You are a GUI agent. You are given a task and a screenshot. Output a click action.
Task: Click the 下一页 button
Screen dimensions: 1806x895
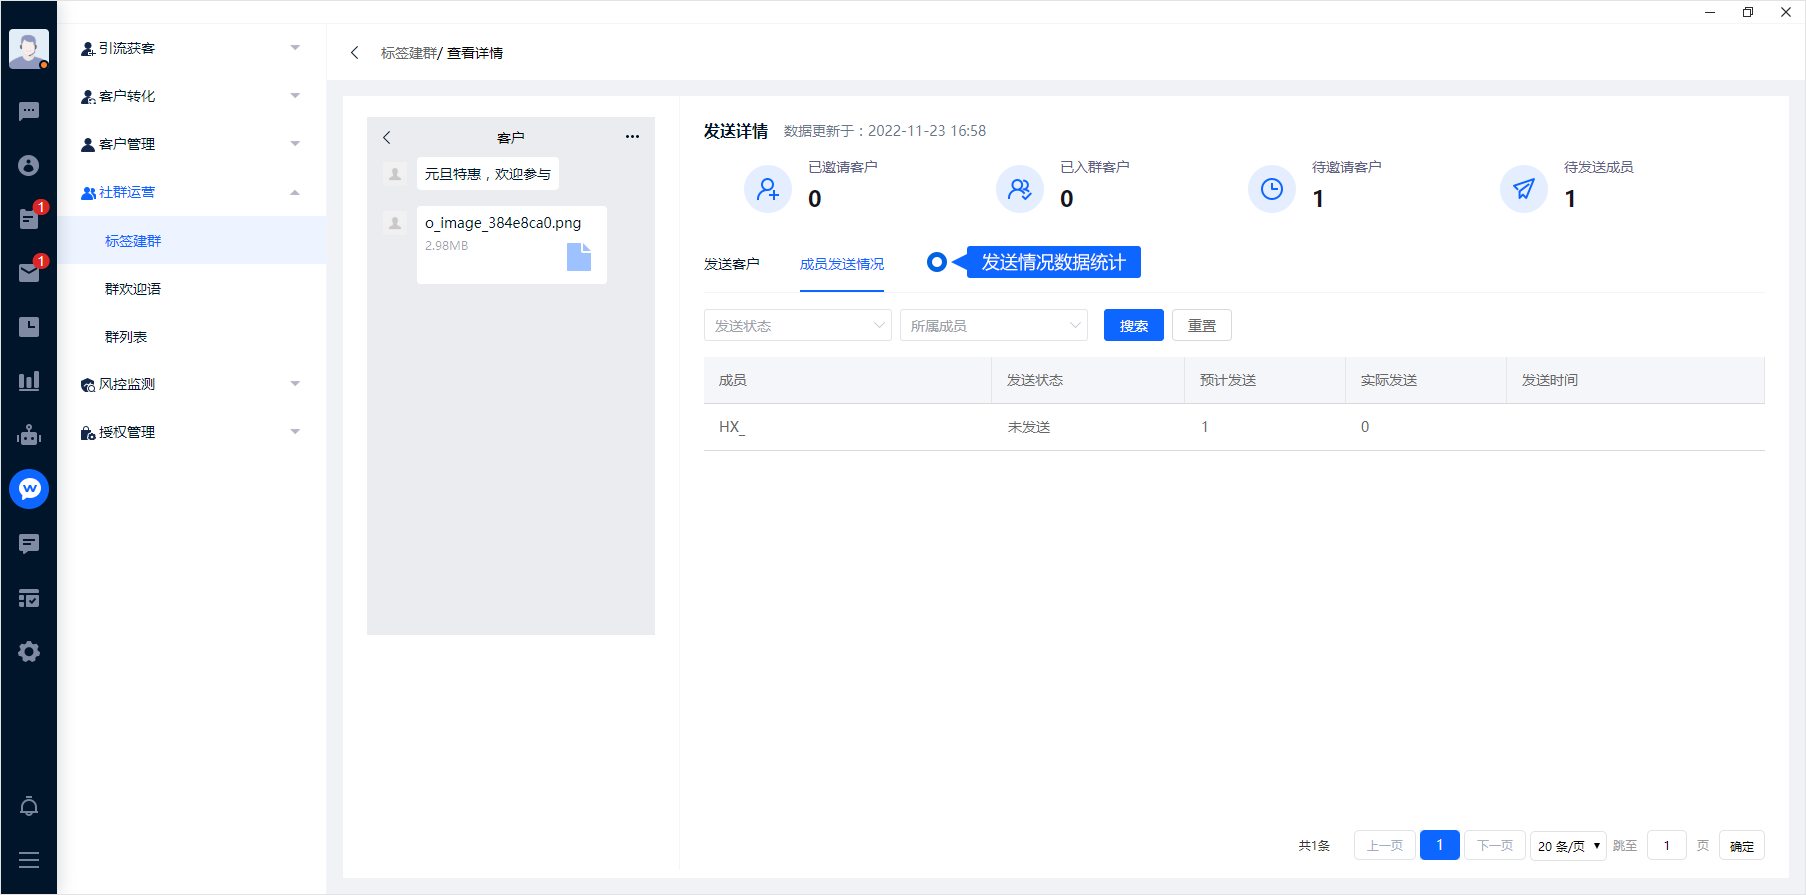(1495, 846)
